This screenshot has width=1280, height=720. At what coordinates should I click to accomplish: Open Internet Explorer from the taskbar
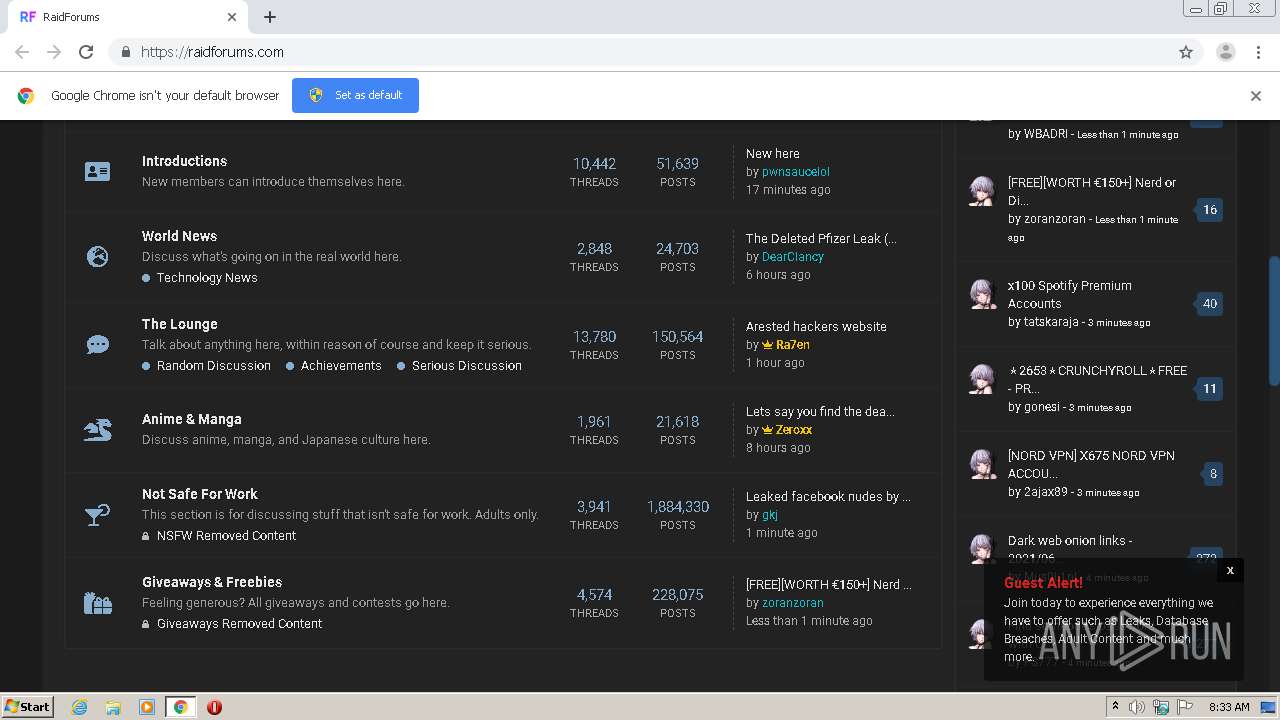(x=79, y=707)
